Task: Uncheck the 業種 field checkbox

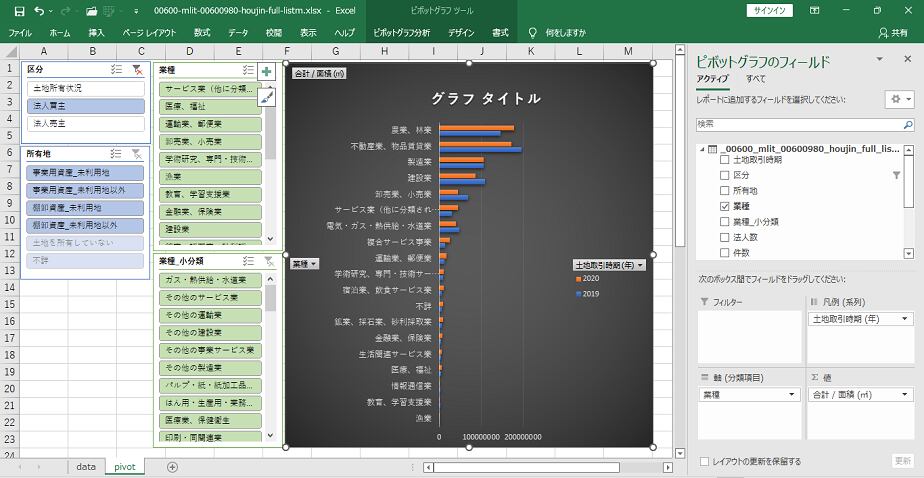Action: click(x=725, y=206)
